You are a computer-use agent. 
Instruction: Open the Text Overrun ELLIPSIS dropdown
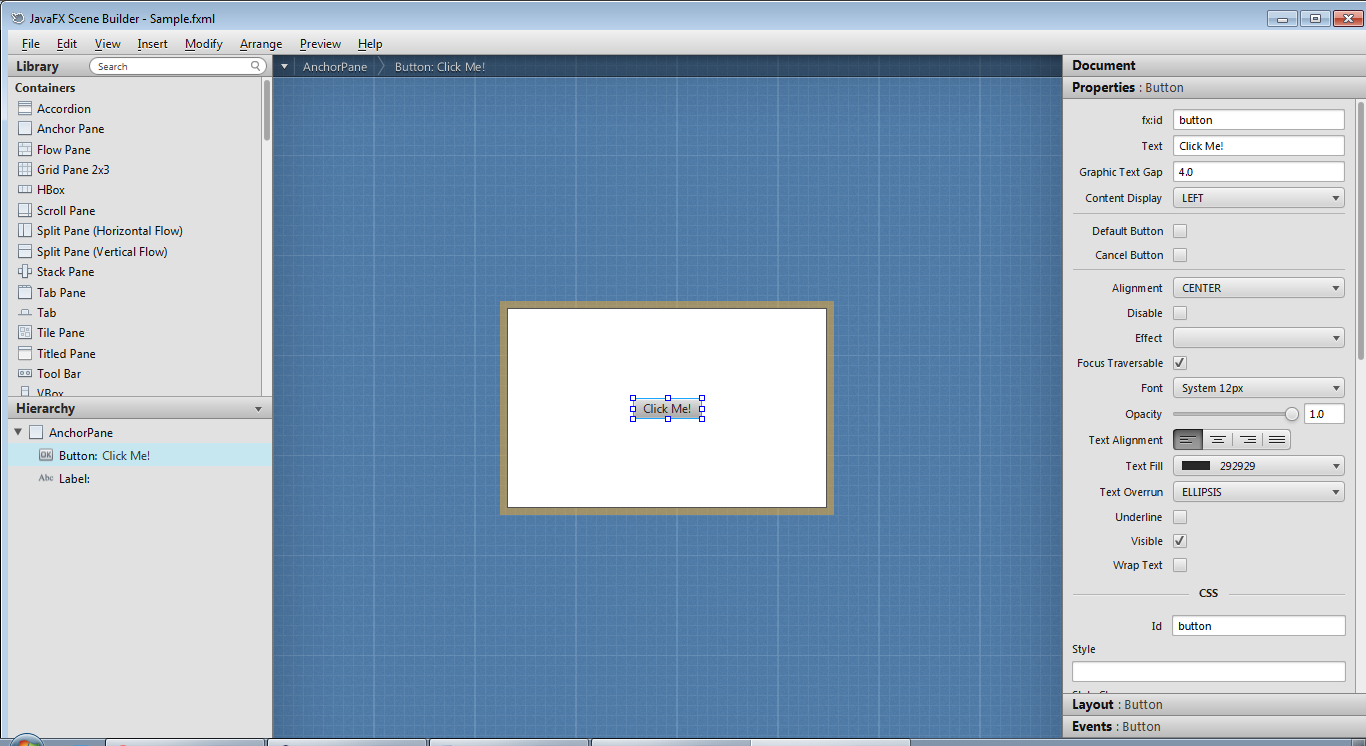coord(1259,492)
